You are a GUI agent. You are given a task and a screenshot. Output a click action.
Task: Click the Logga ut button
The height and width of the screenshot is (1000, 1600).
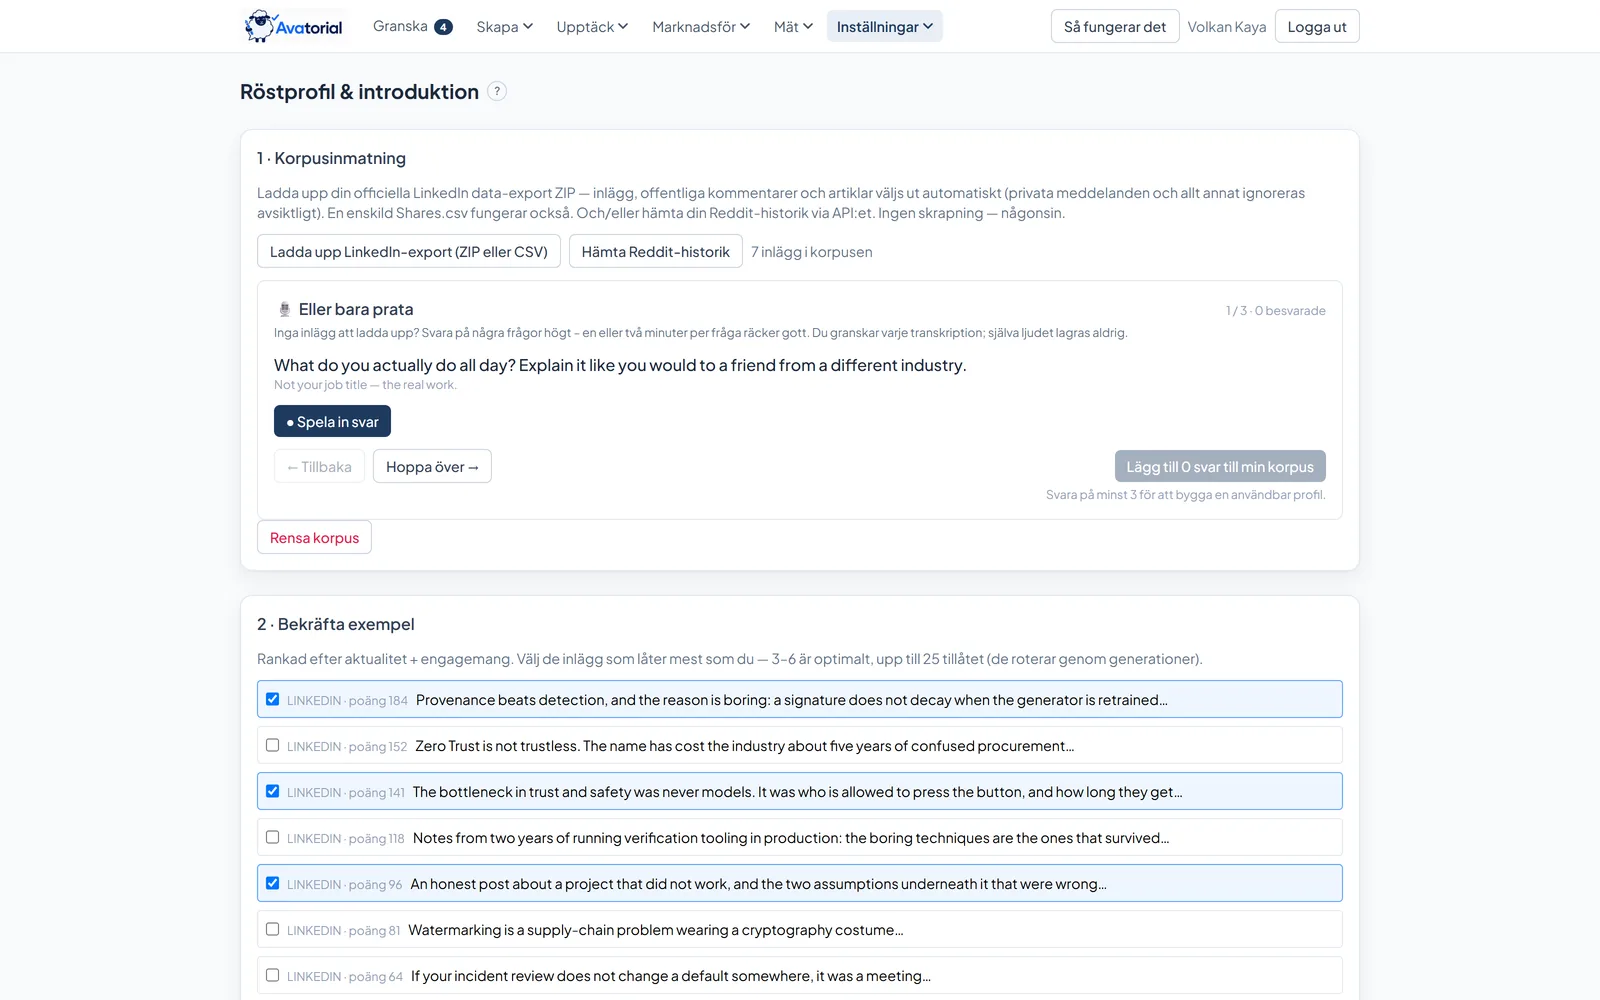pyautogui.click(x=1317, y=27)
